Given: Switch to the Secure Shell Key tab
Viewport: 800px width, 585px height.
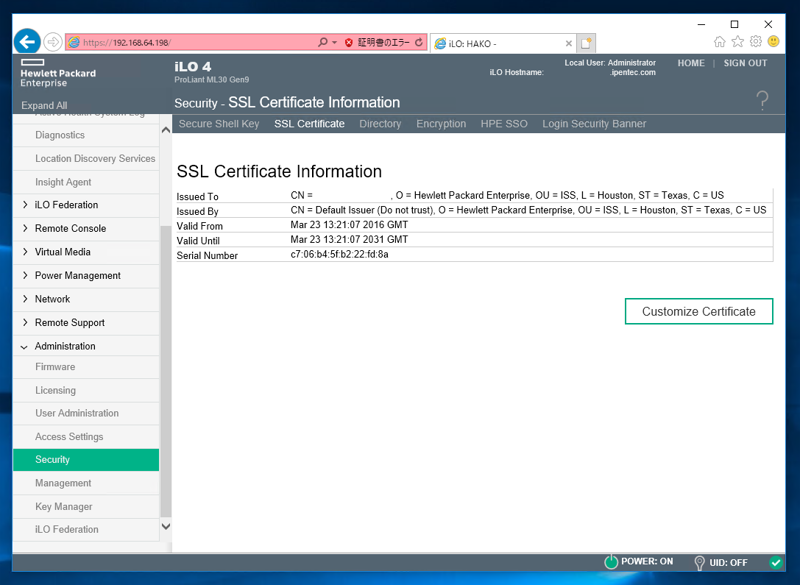Looking at the screenshot, I should click(x=219, y=124).
